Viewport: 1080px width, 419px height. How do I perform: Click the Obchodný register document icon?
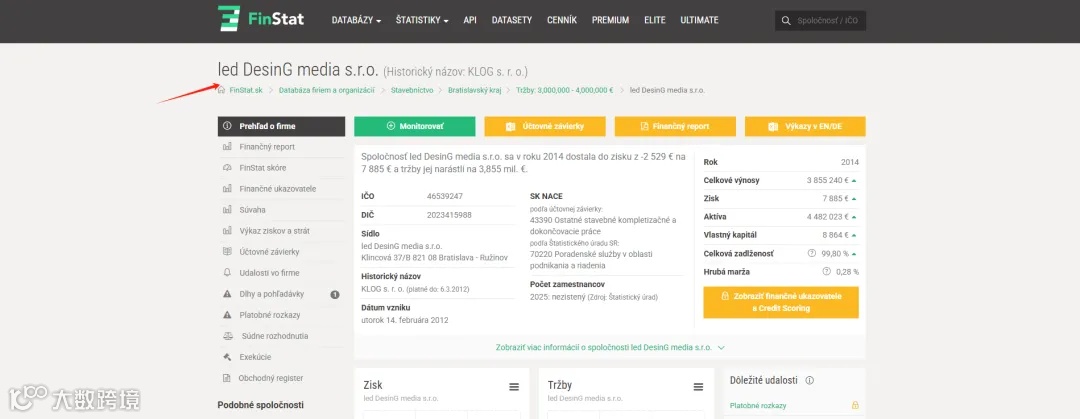tap(227, 378)
